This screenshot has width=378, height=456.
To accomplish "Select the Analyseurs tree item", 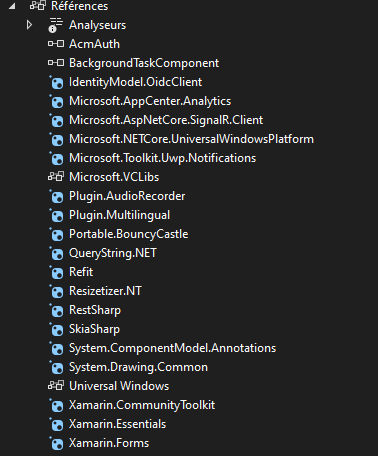I will point(97,25).
